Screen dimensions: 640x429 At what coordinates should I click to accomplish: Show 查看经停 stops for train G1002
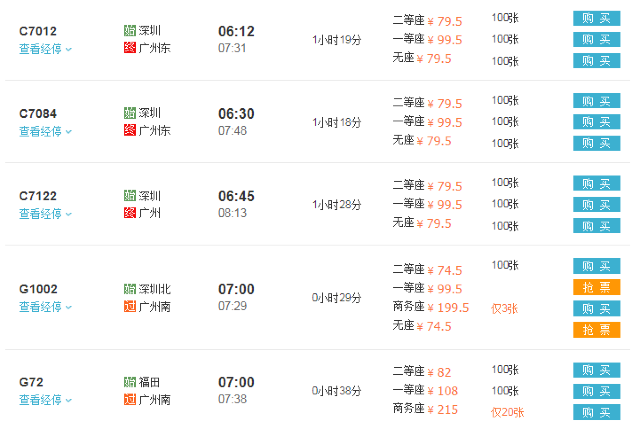click(45, 307)
